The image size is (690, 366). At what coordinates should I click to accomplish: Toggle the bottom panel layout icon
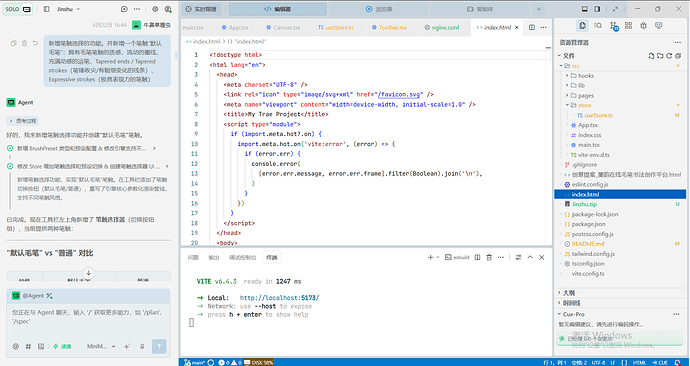[585, 9]
